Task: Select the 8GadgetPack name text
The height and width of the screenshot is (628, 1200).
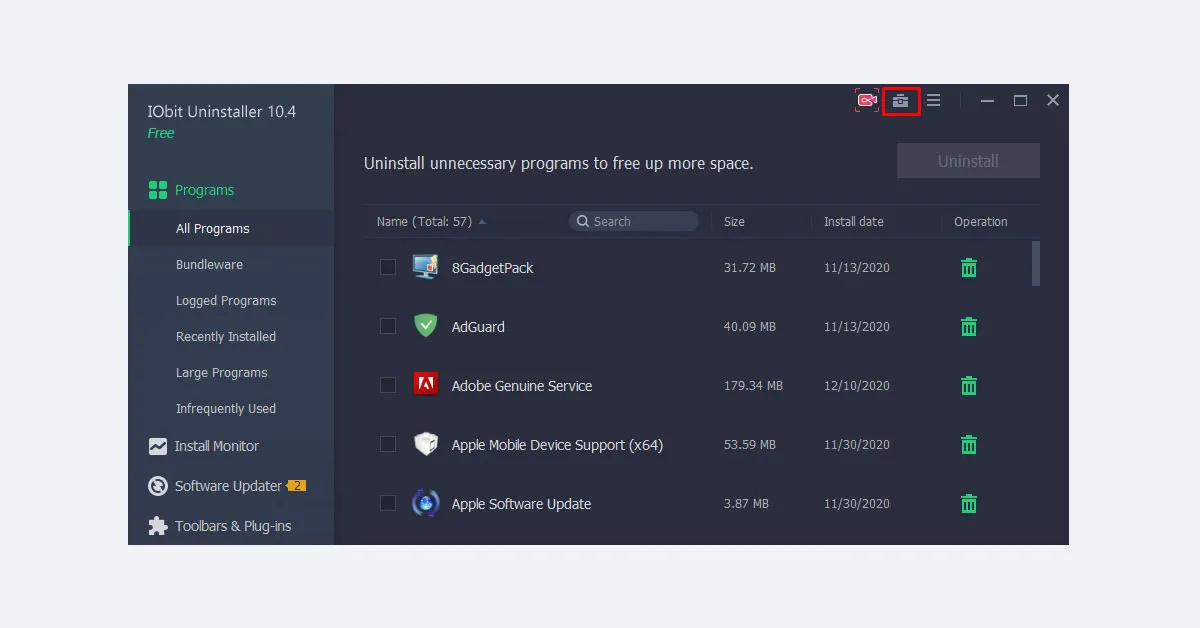Action: pyautogui.click(x=492, y=268)
